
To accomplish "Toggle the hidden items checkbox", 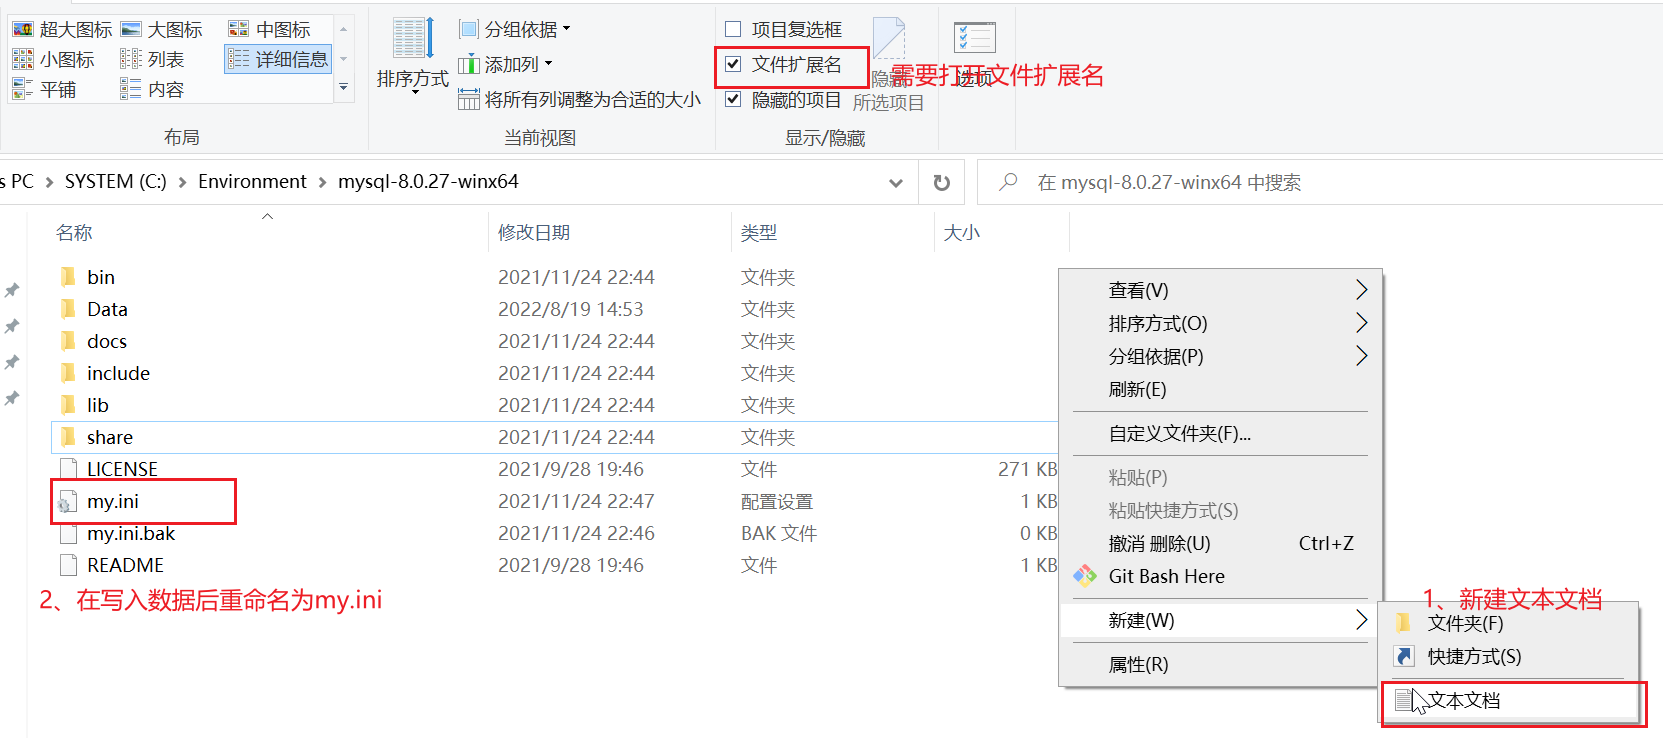I will click(733, 99).
